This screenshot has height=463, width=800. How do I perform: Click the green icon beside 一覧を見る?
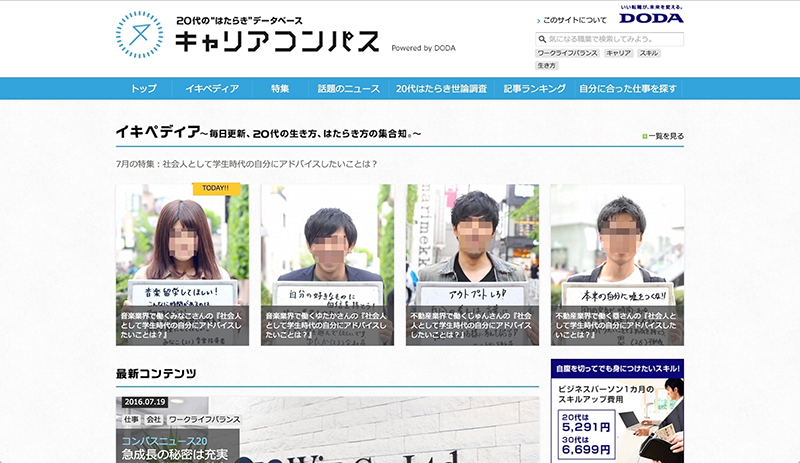point(644,136)
